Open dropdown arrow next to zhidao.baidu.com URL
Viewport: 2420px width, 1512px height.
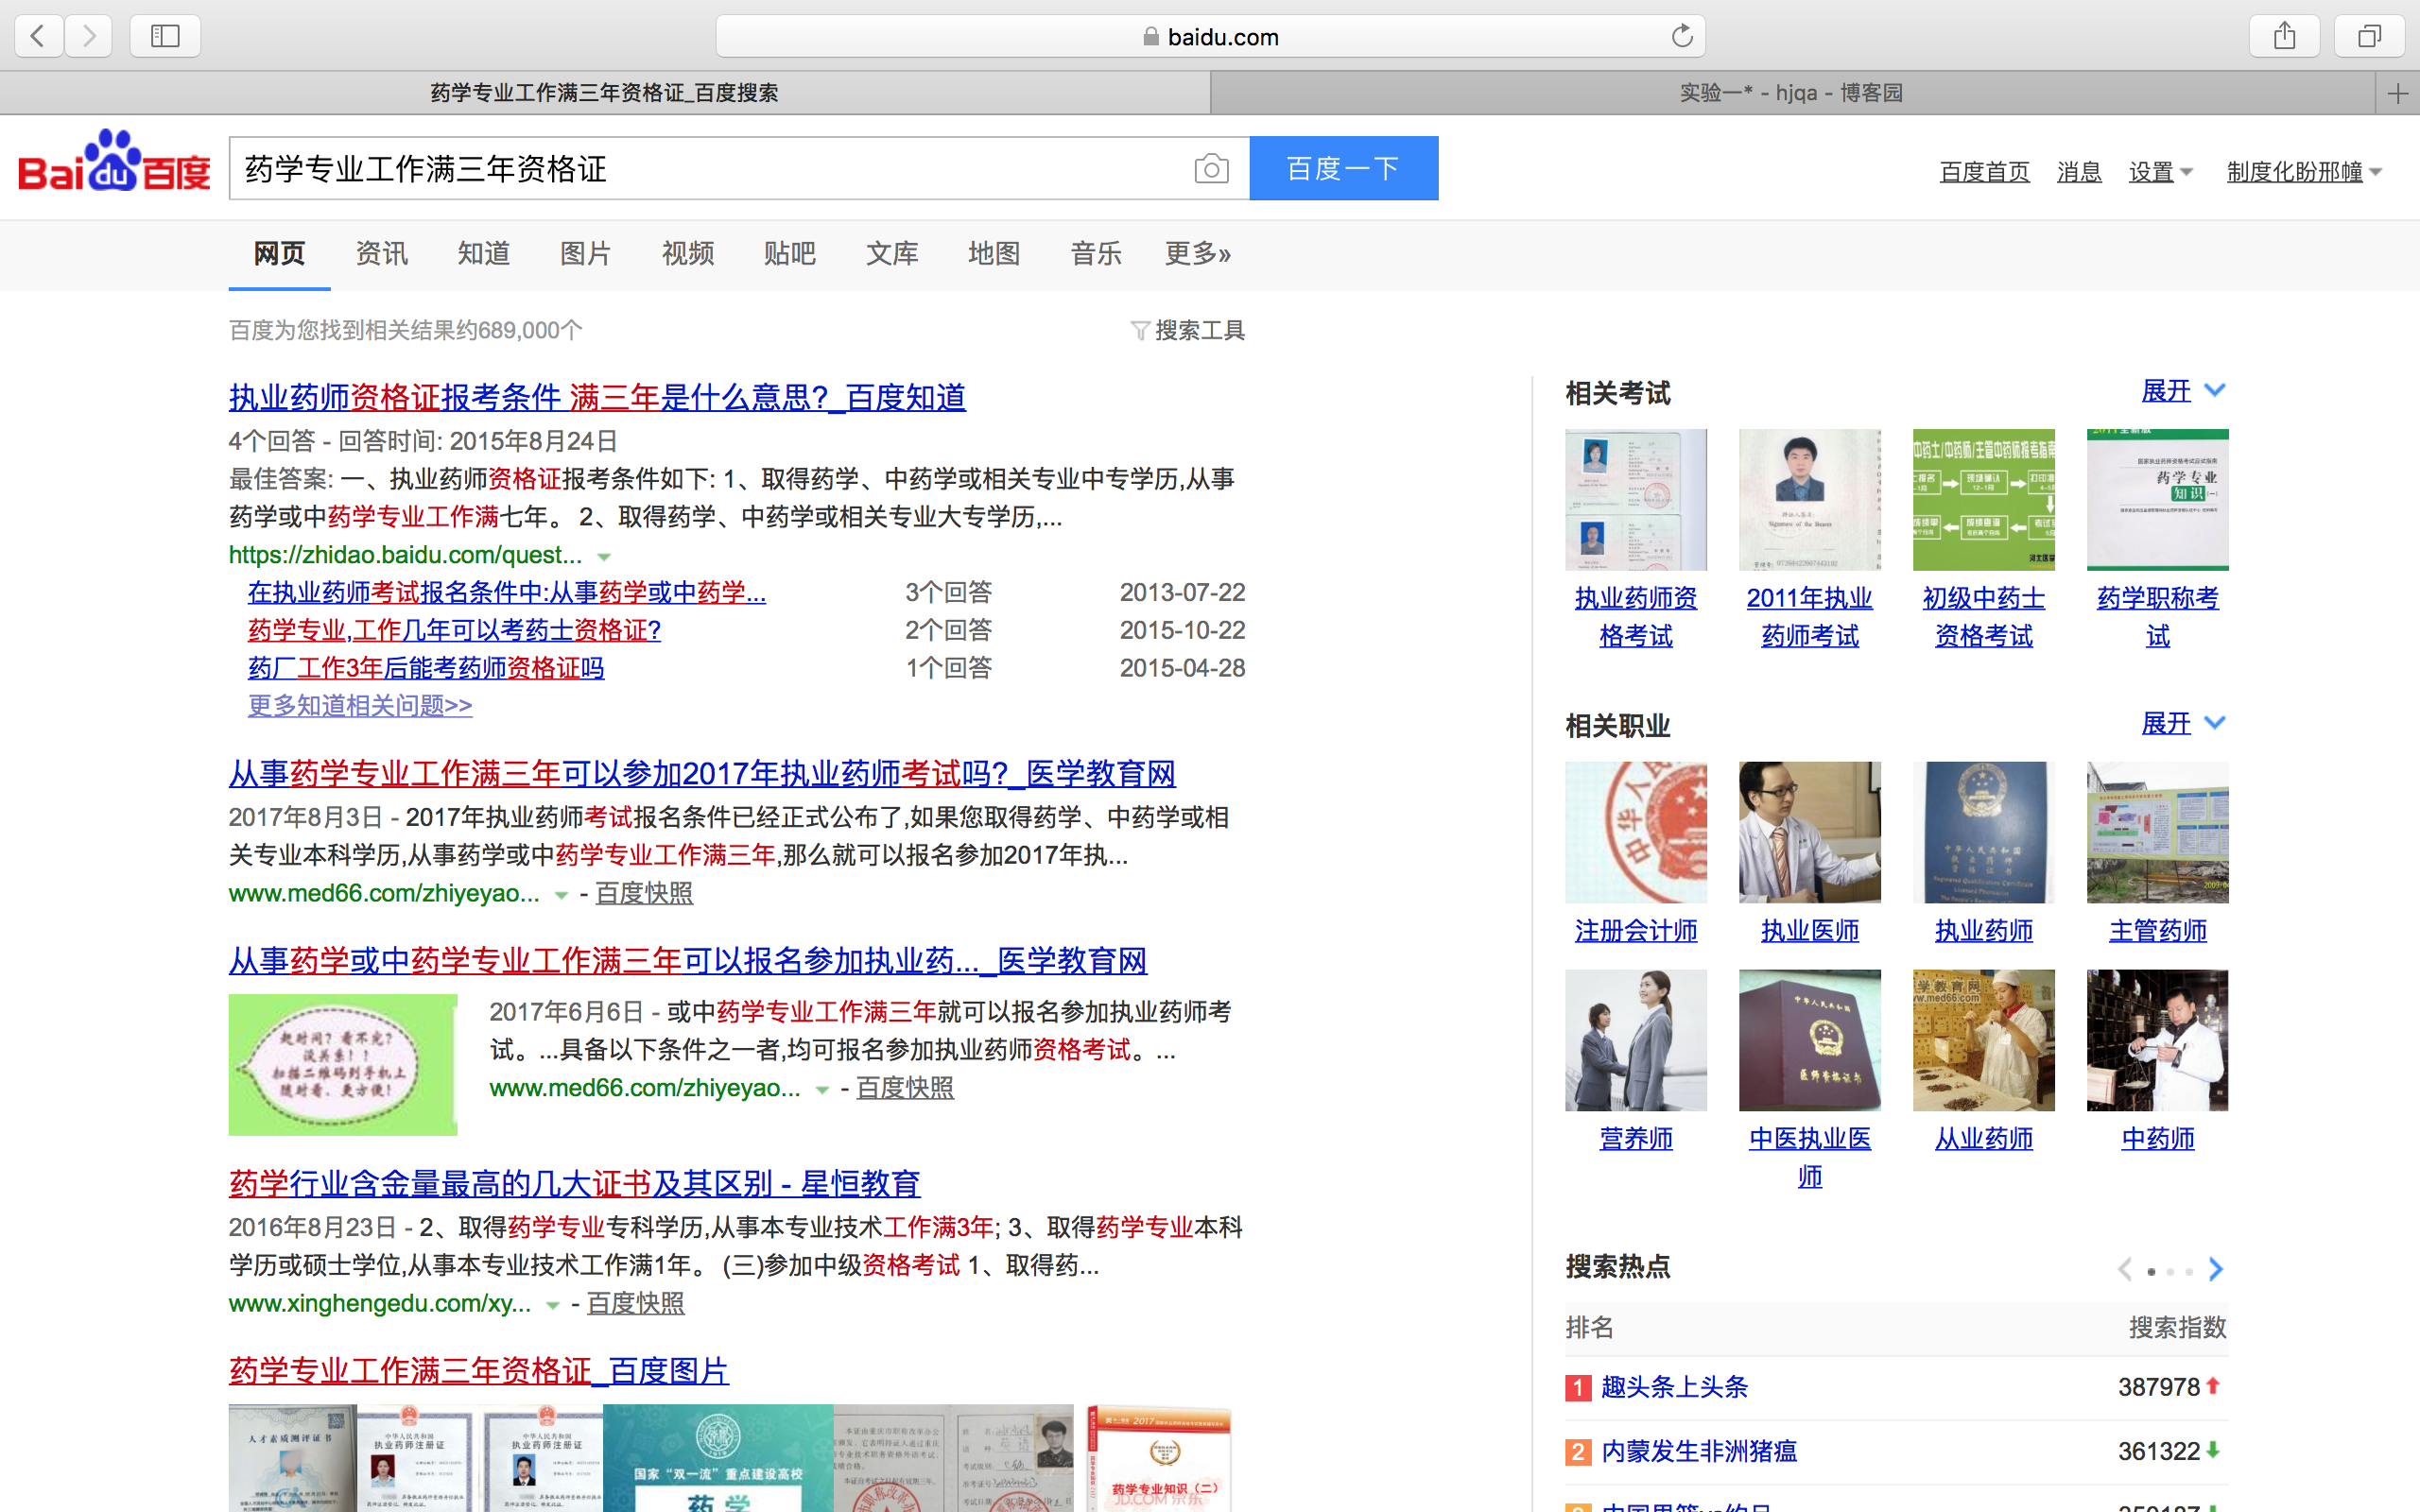604,557
